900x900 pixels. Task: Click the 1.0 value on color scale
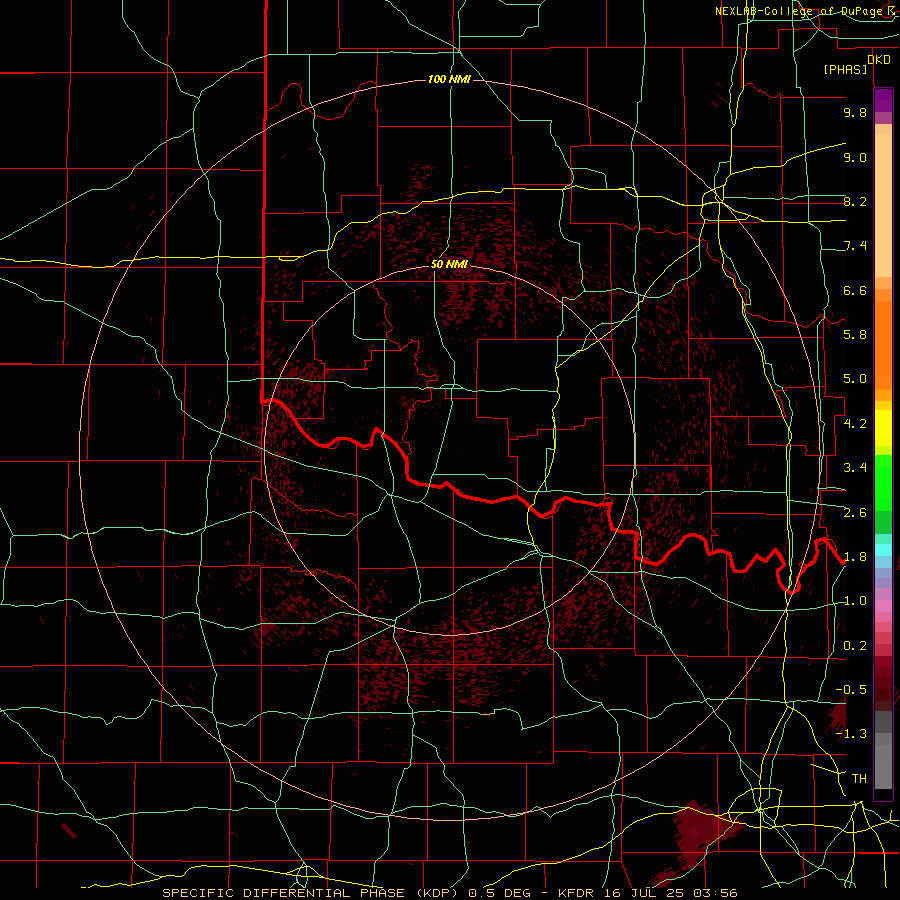tap(855, 601)
